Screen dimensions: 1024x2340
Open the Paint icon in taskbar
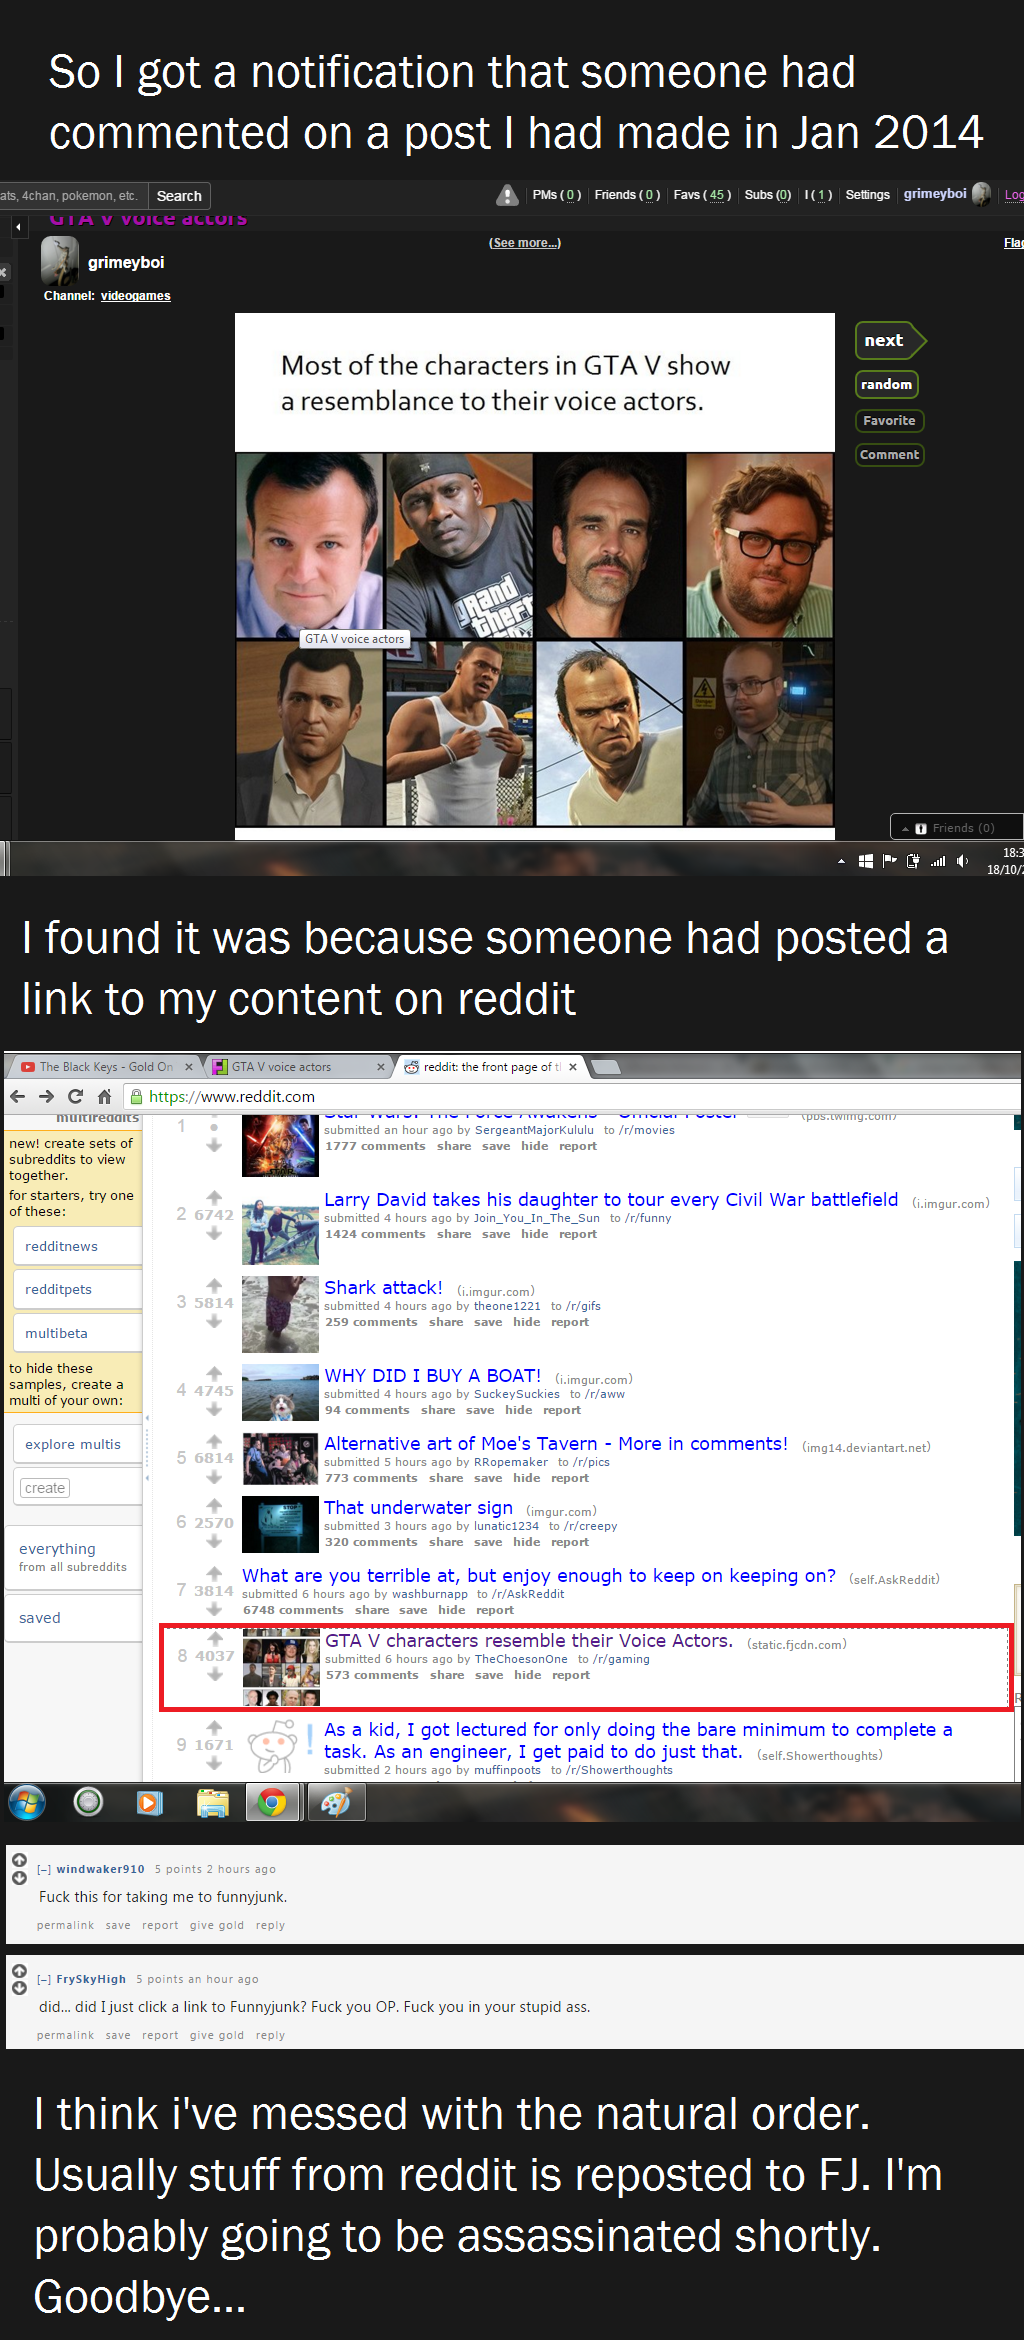tap(336, 1802)
